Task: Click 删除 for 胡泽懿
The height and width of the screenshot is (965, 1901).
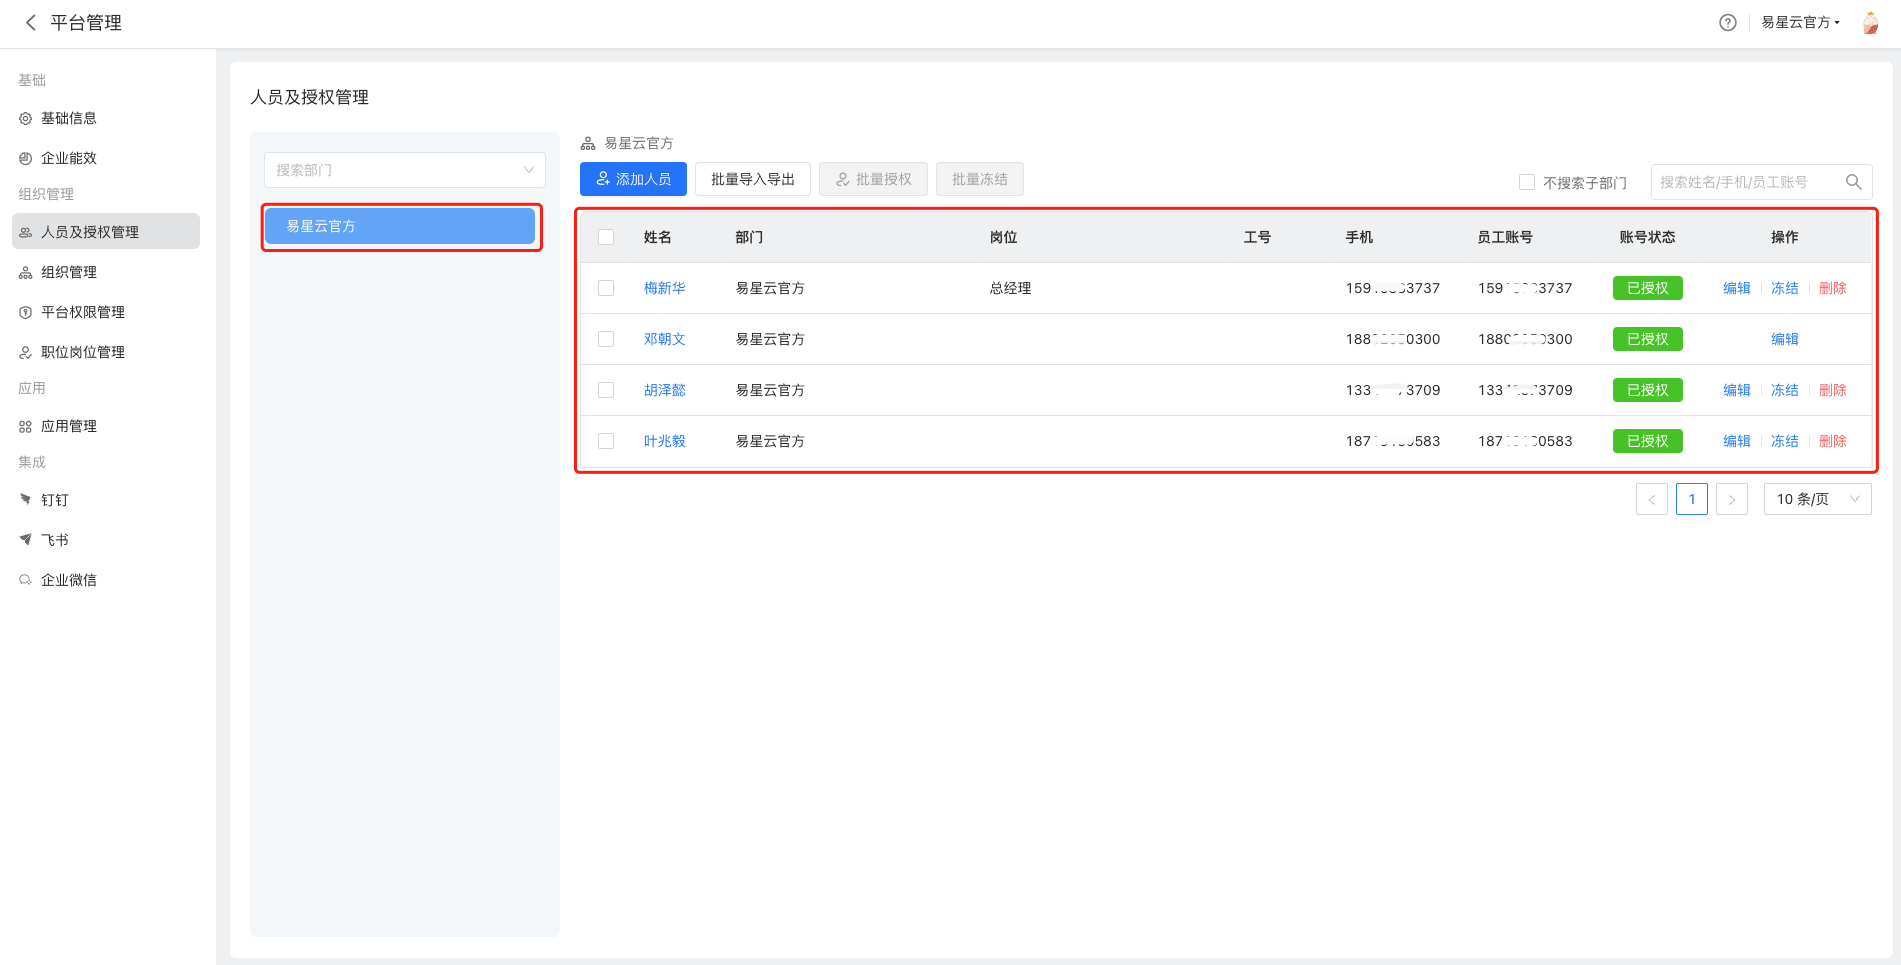Action: coord(1833,390)
